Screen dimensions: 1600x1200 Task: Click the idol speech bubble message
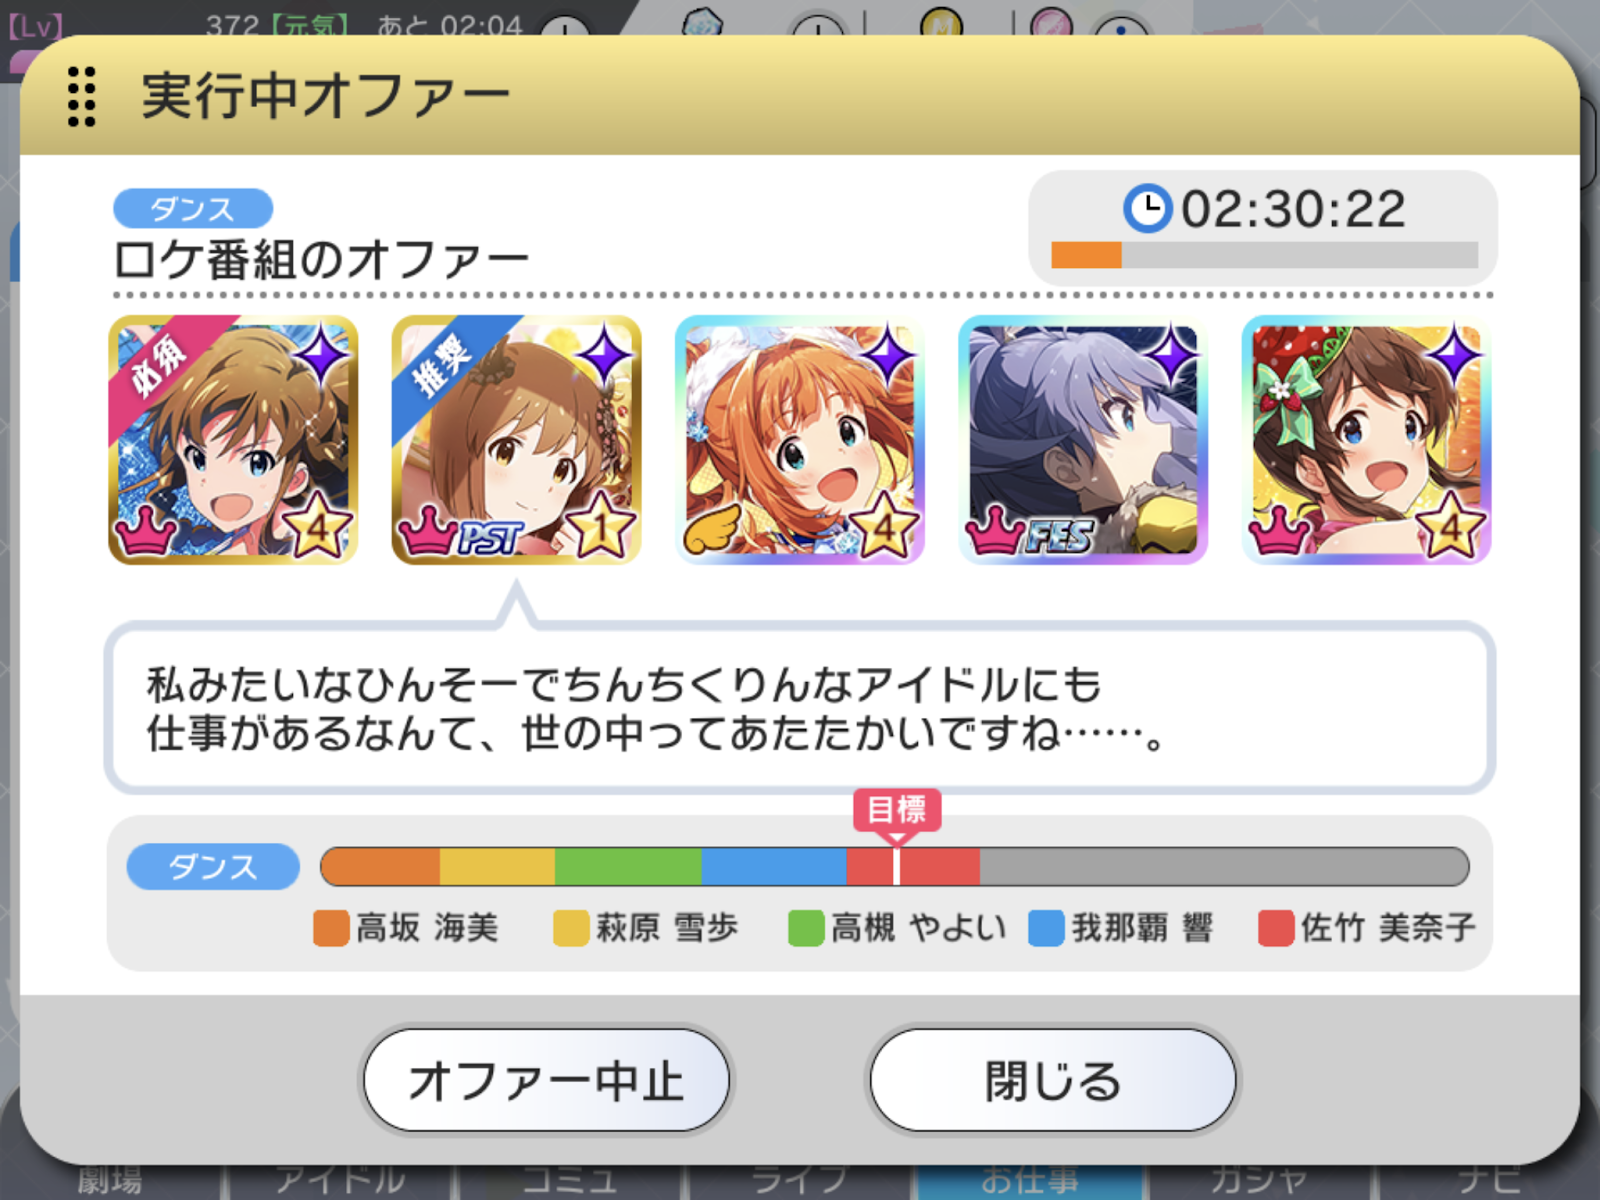tap(800, 708)
